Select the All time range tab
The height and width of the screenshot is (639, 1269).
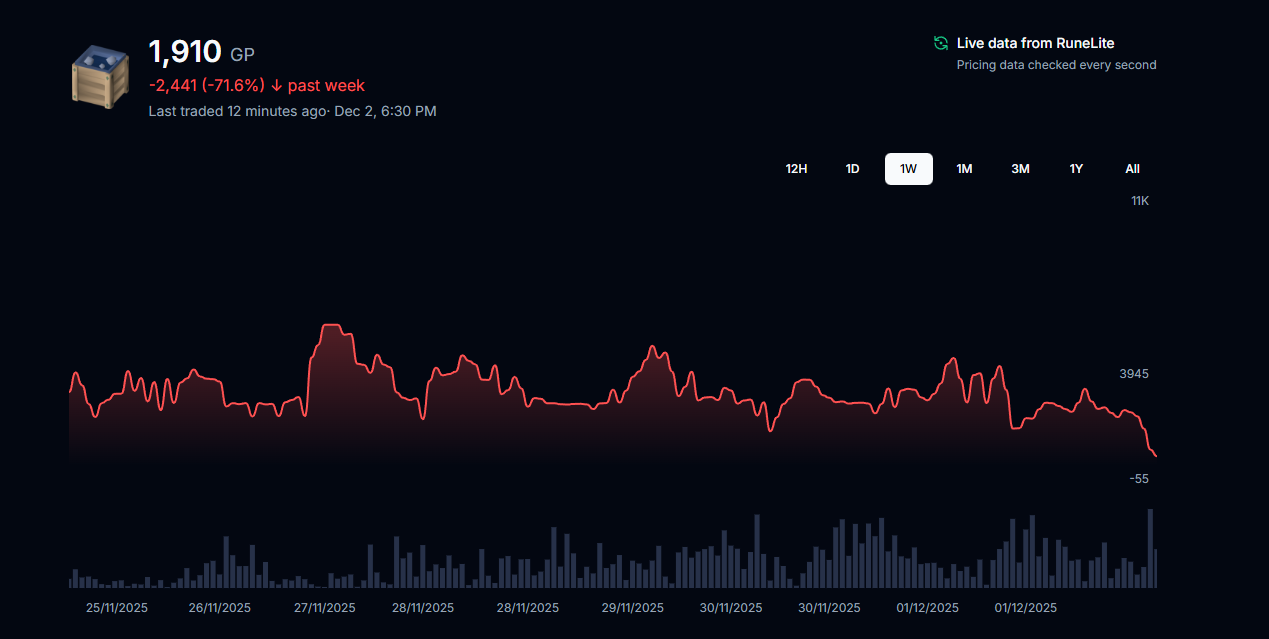point(1132,169)
